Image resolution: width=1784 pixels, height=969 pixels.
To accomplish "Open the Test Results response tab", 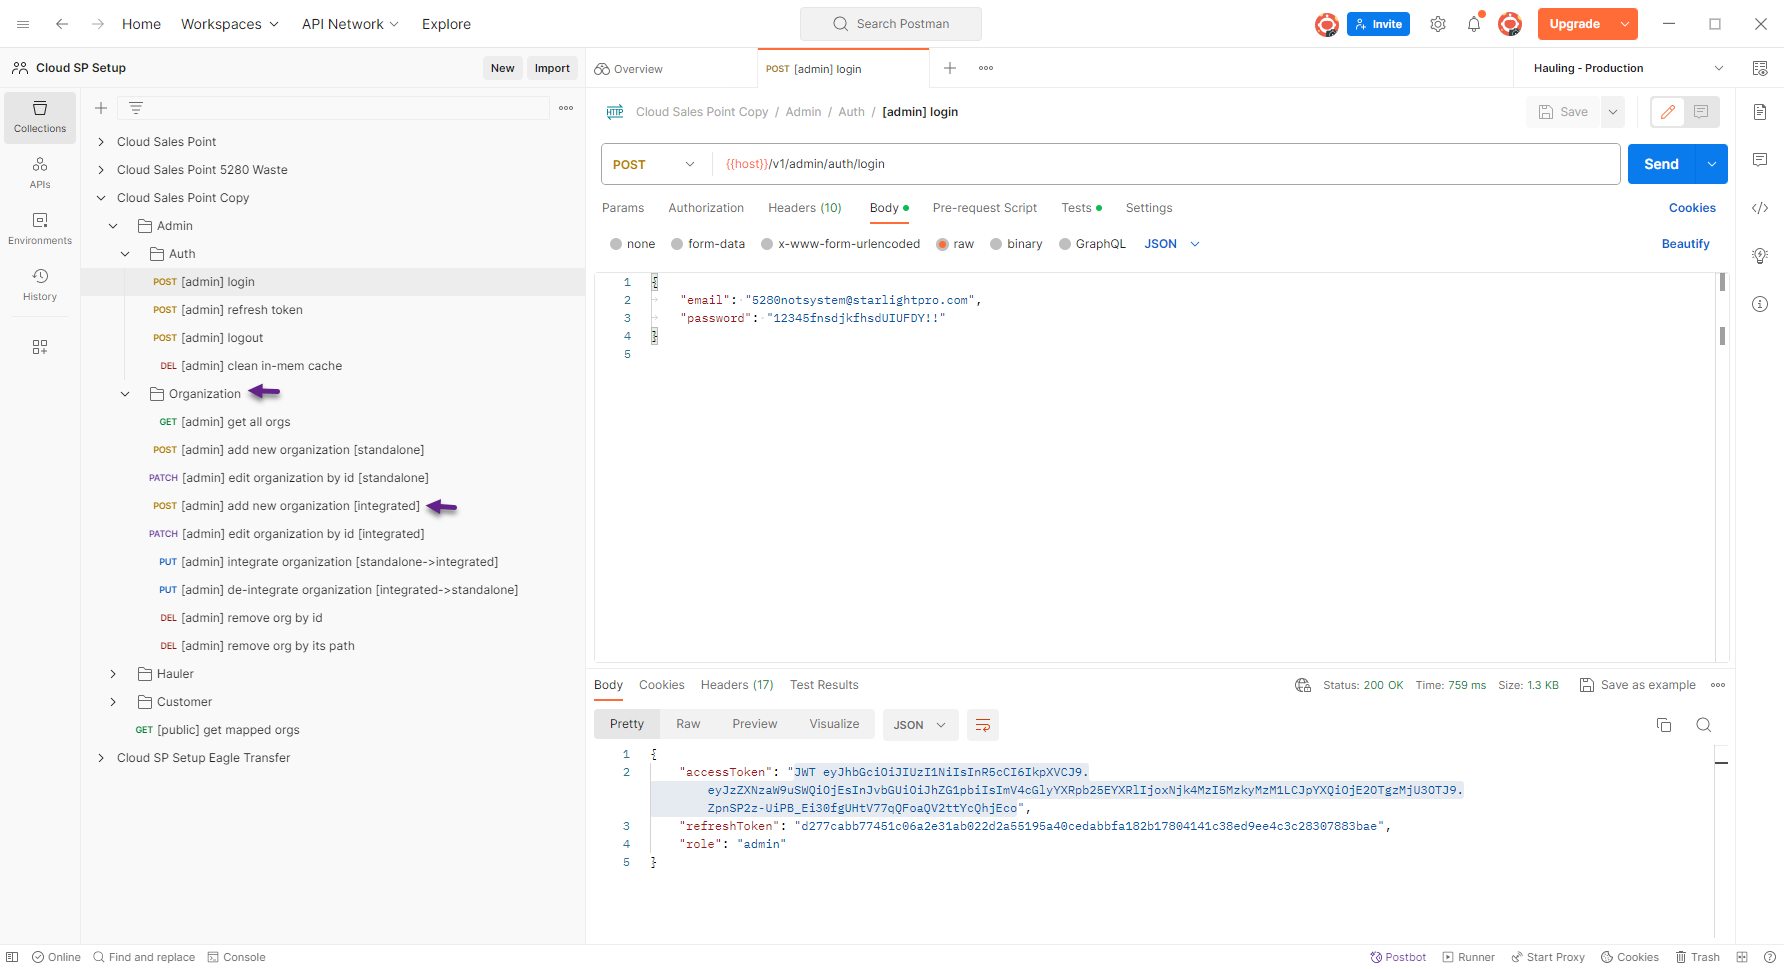I will pos(824,685).
